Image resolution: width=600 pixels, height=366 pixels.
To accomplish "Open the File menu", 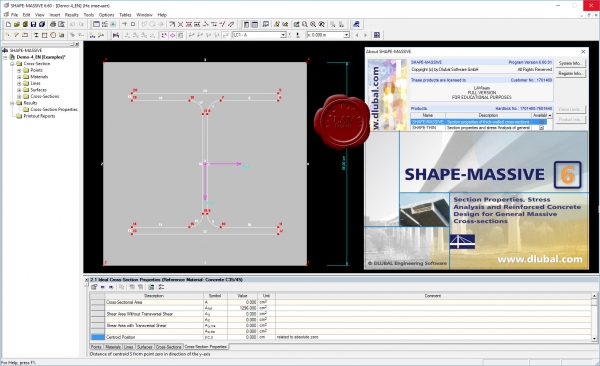I will [14, 15].
